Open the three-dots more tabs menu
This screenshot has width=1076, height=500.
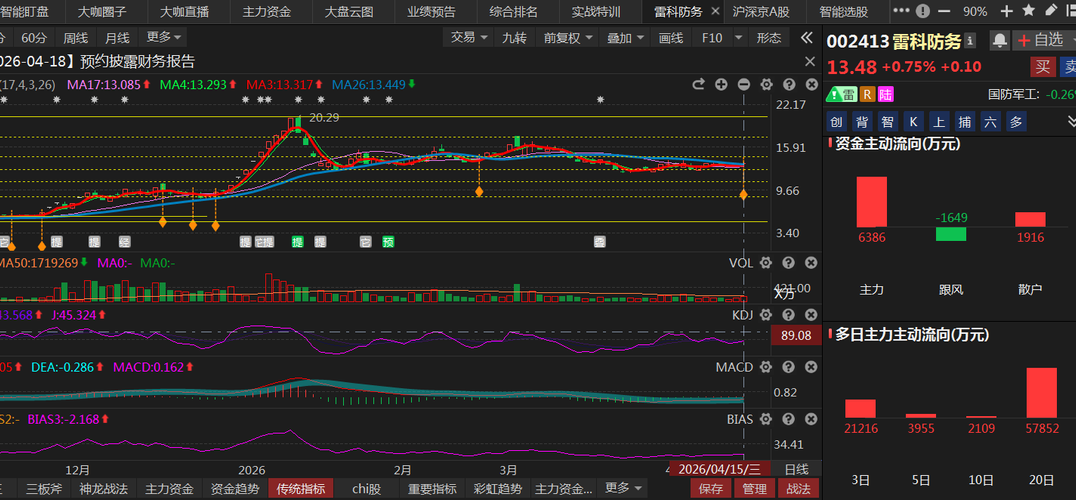[x=904, y=12]
